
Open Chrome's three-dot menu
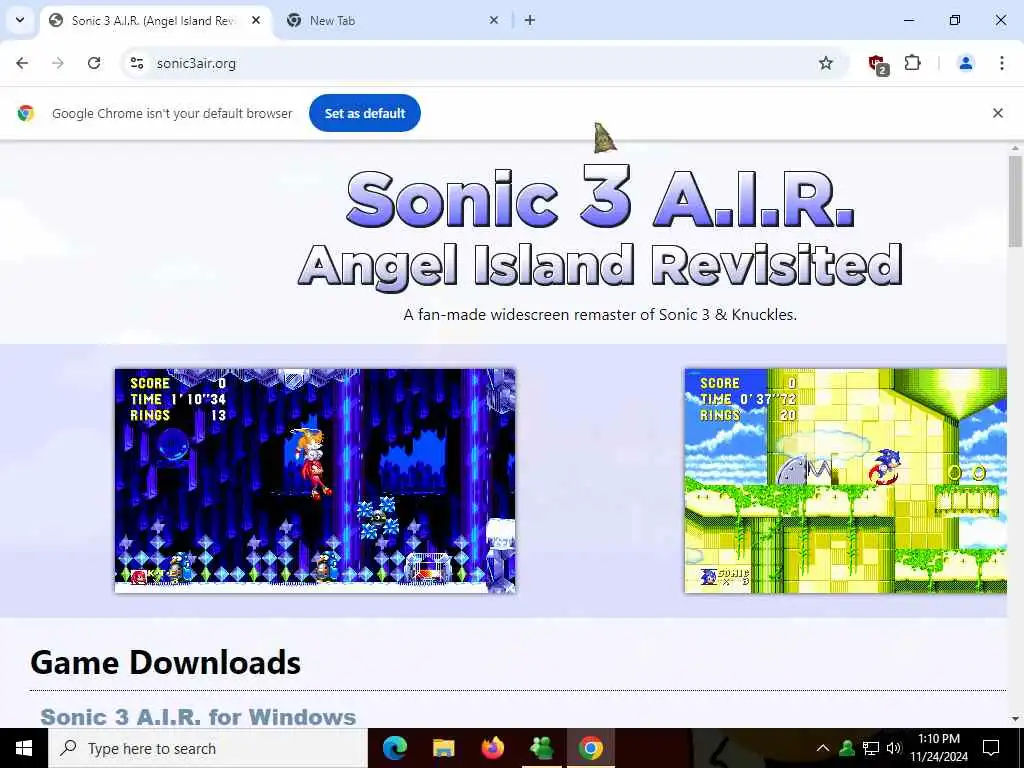[x=1001, y=63]
